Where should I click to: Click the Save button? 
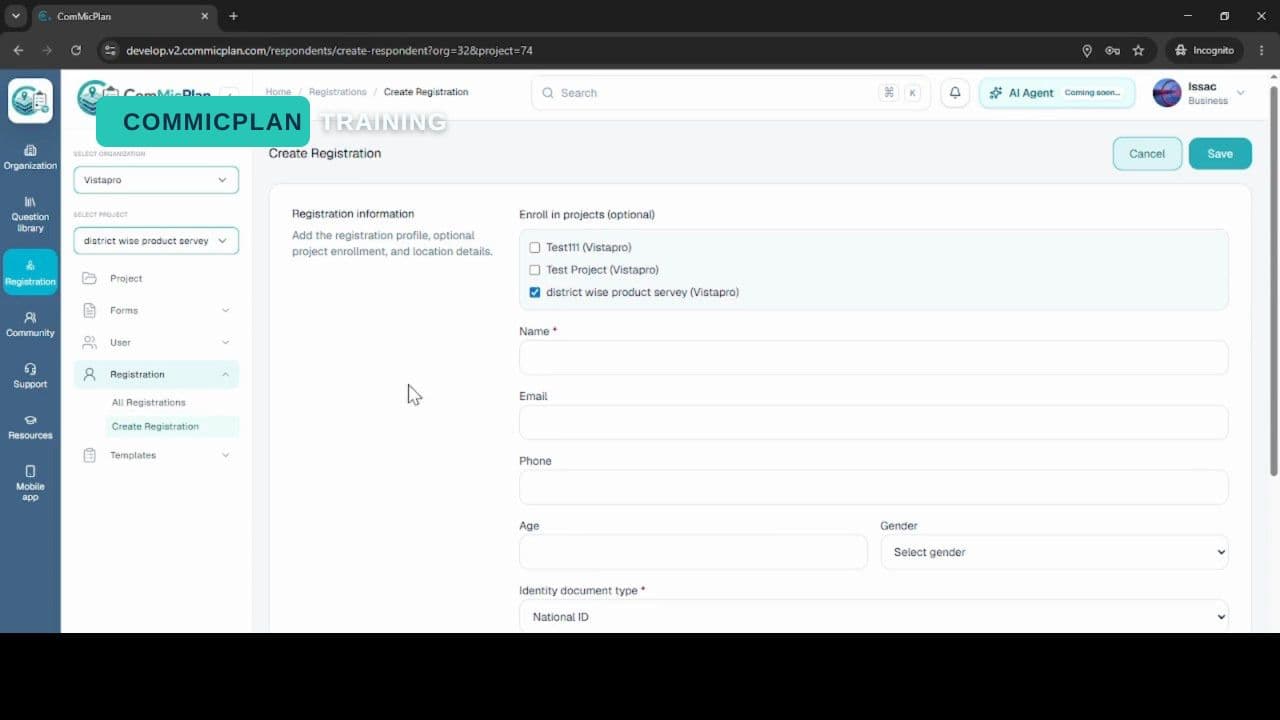point(1220,154)
